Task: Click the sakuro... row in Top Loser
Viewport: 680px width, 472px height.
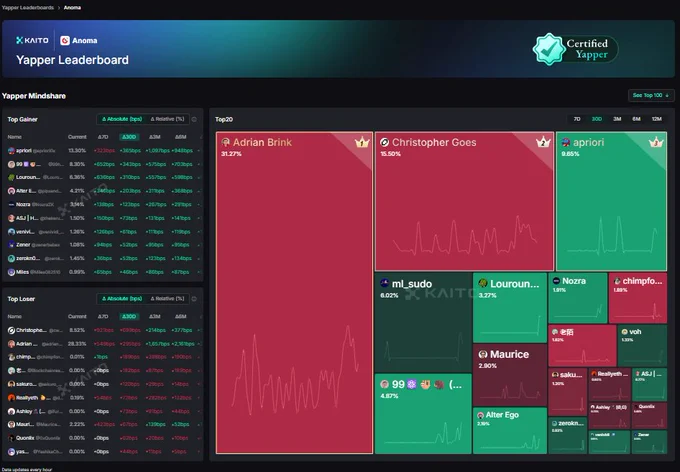Action: point(103,384)
